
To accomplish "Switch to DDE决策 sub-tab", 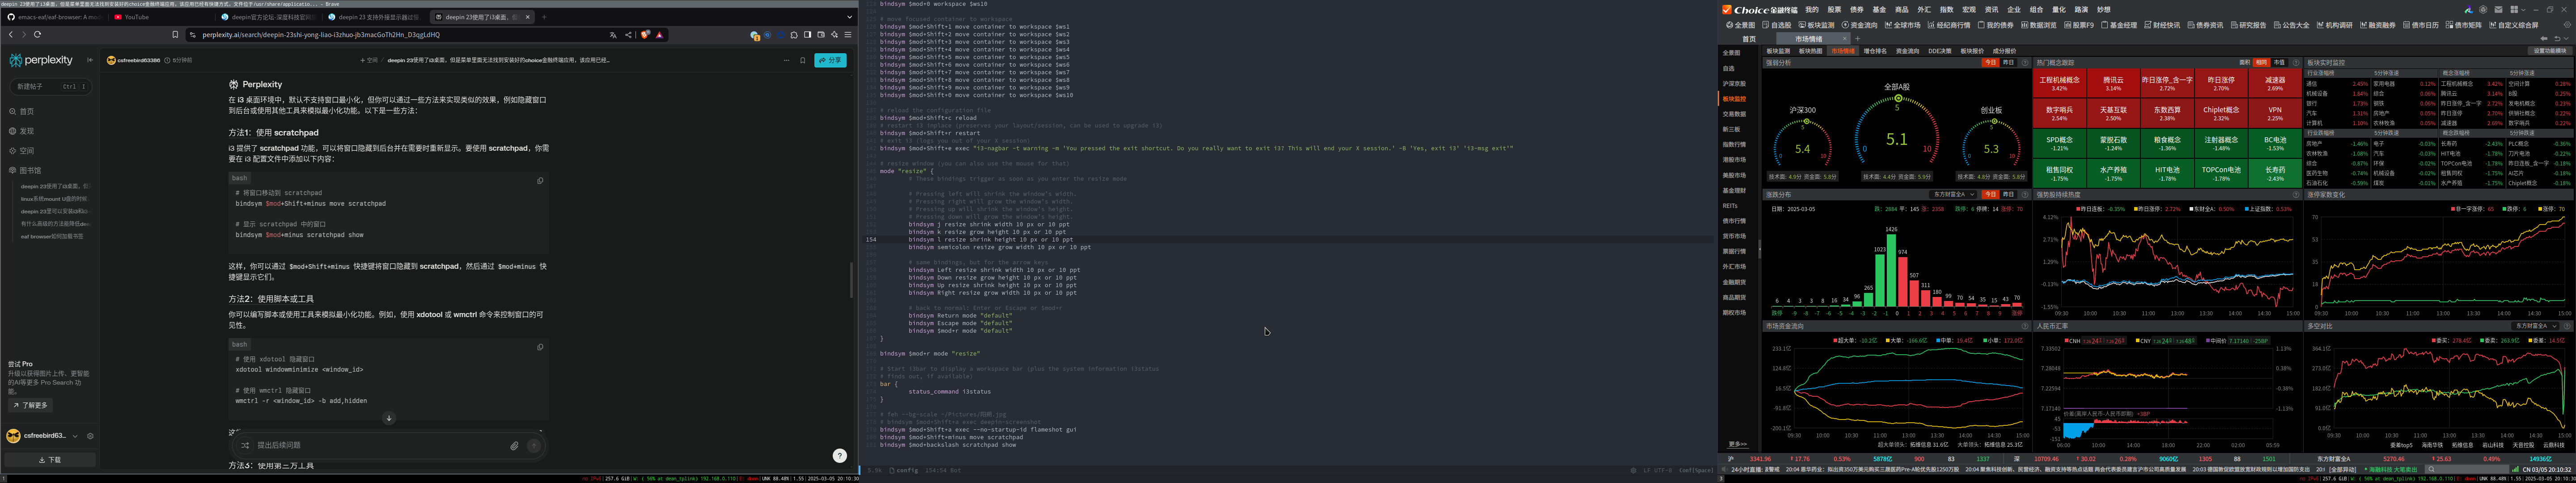I will point(1939,51).
